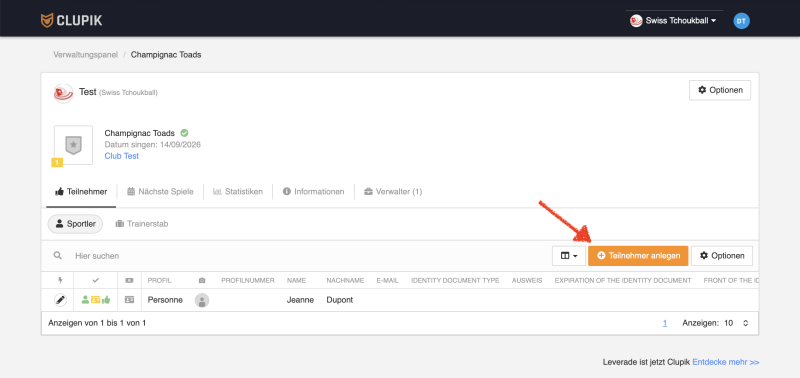Click the green verified check icon
This screenshot has height=378, width=800.
click(x=184, y=133)
